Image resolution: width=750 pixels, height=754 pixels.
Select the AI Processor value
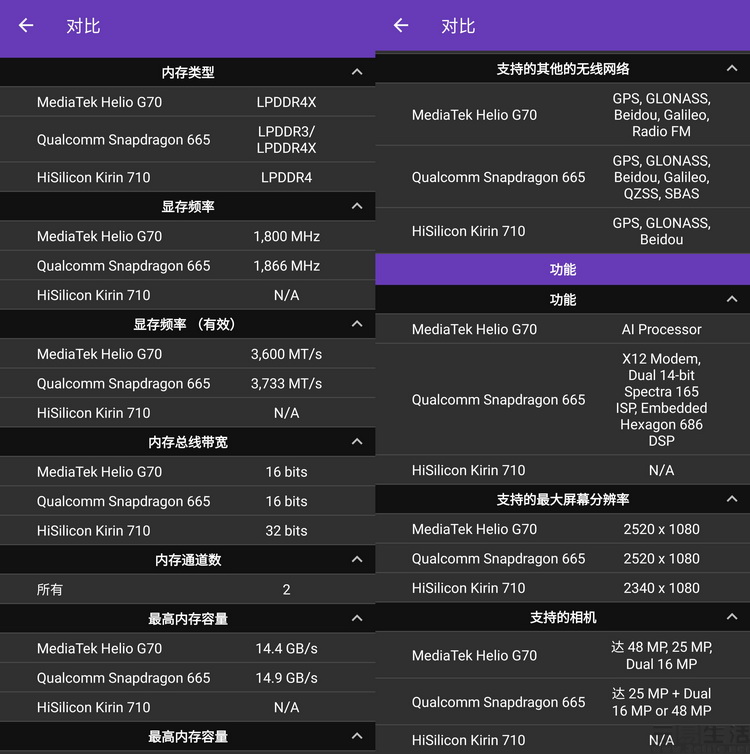662,329
